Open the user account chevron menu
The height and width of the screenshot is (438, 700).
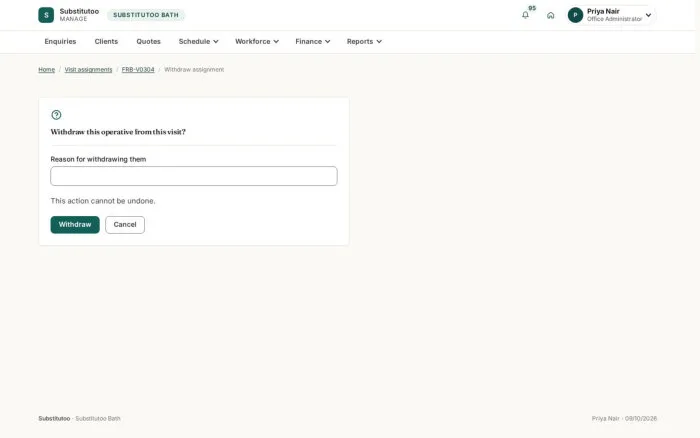coord(648,15)
